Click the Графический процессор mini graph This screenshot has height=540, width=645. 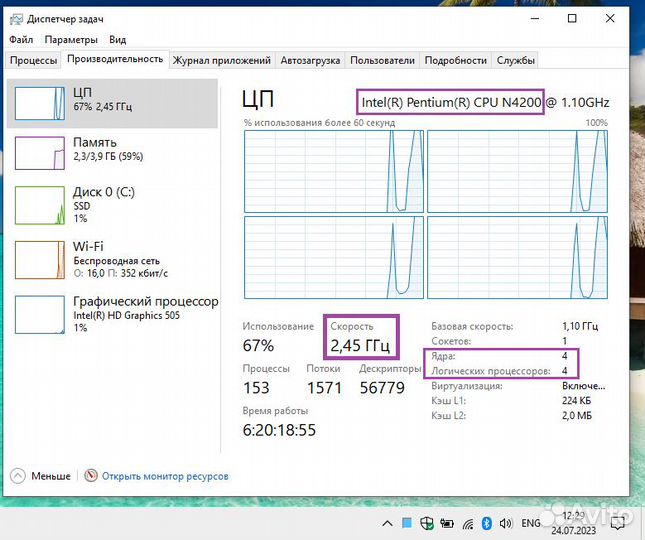click(x=40, y=315)
